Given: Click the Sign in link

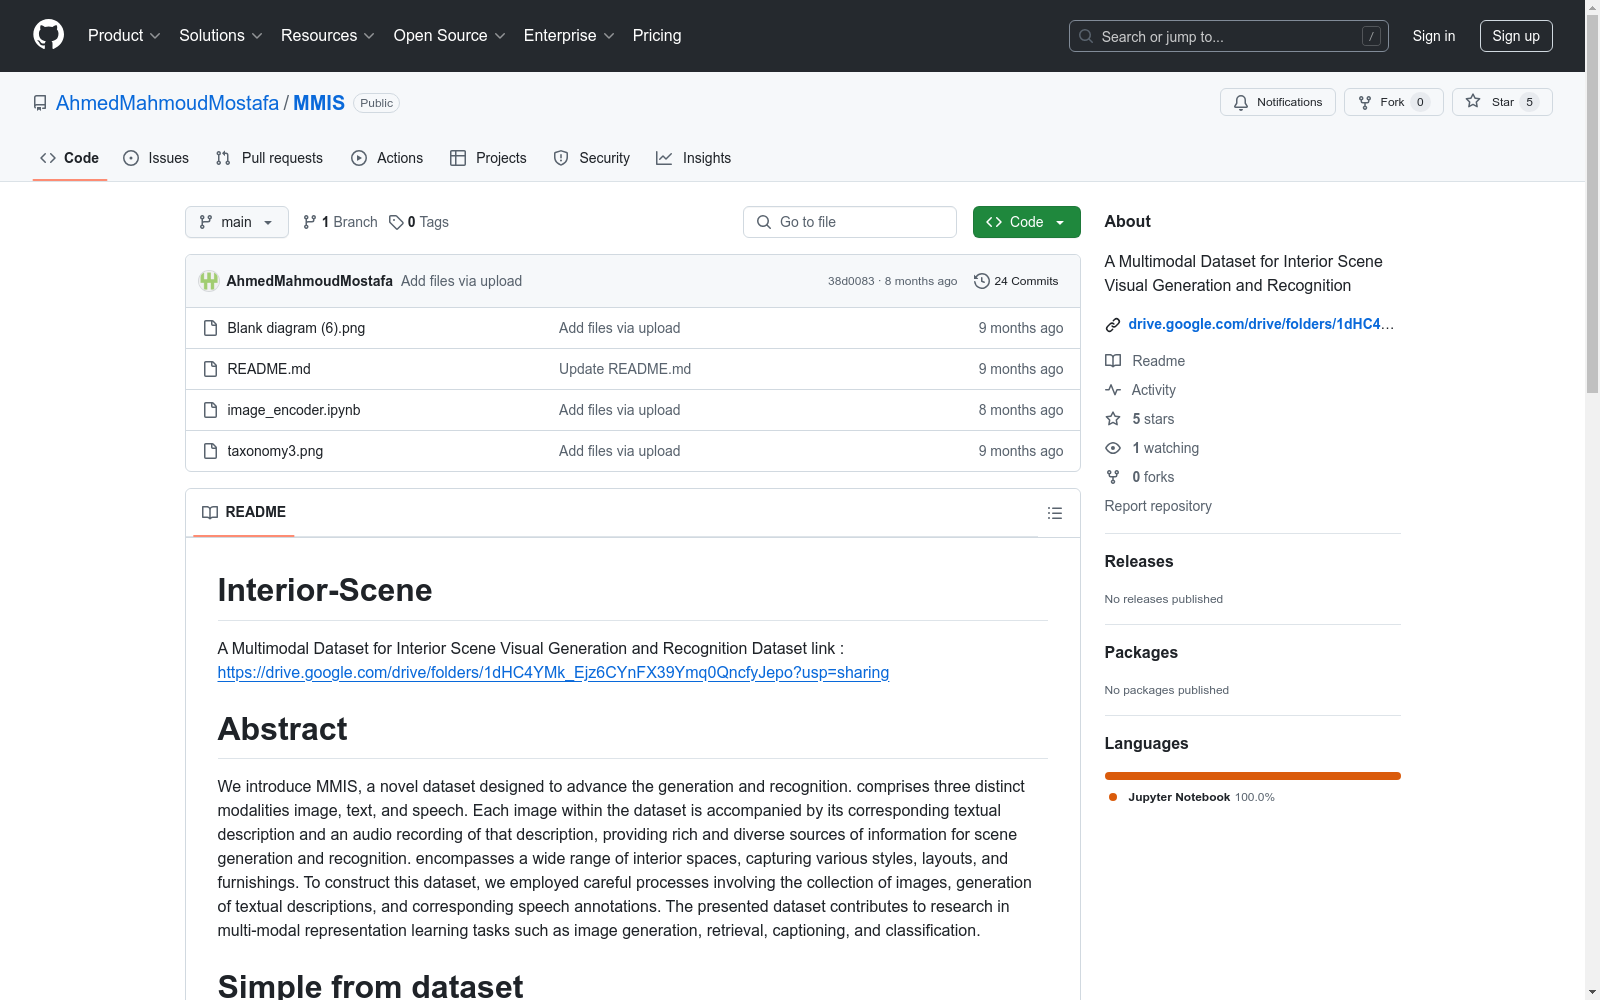Looking at the screenshot, I should point(1434,36).
